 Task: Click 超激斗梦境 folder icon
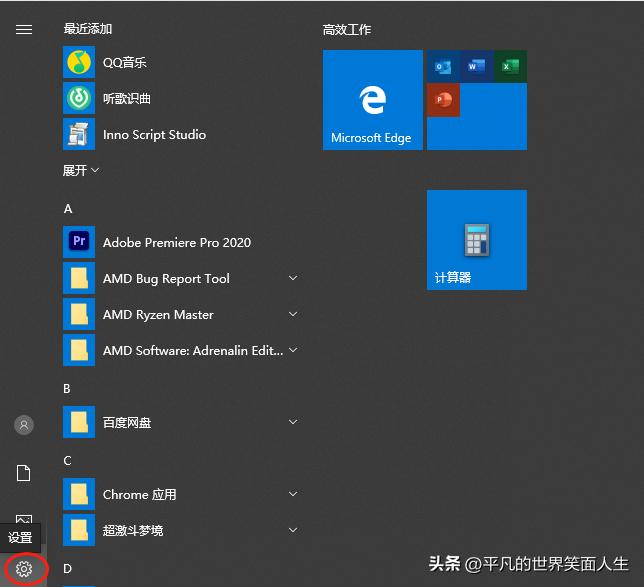tap(79, 530)
